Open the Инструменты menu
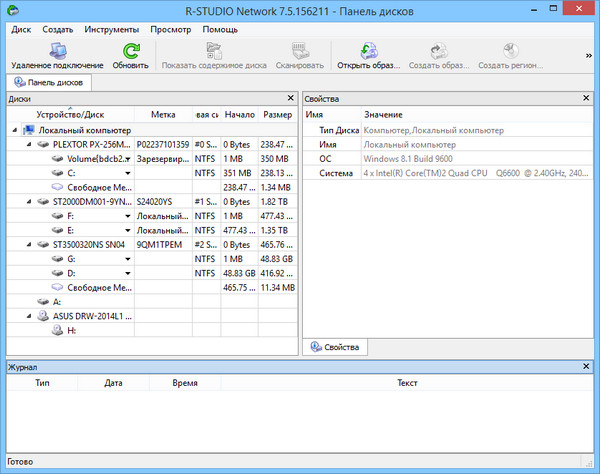This screenshot has height=474, width=600. 112,29
